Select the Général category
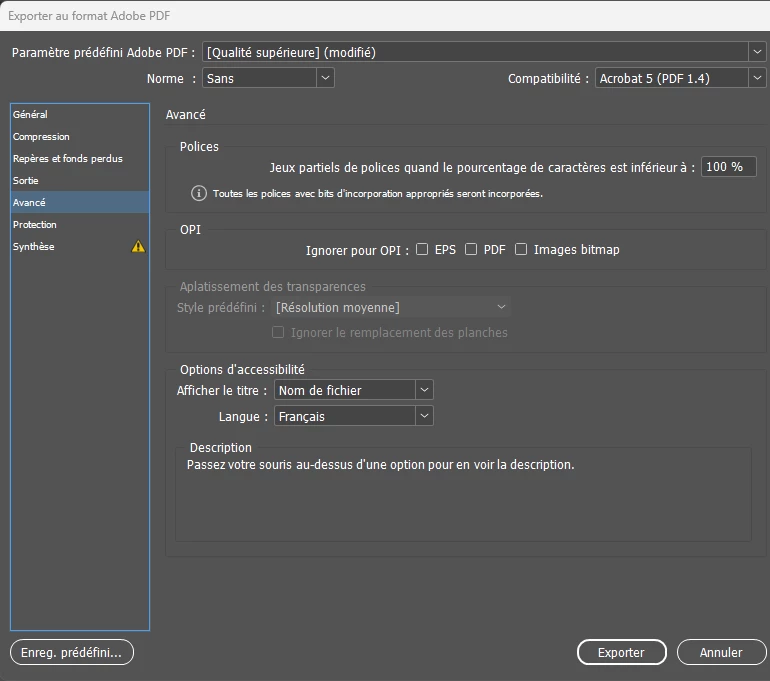 (x=80, y=114)
